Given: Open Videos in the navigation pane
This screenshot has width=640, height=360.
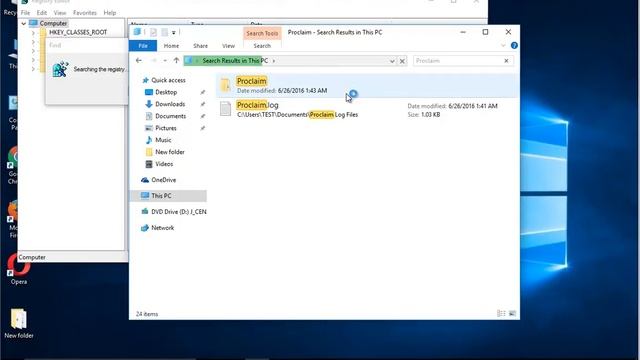Looking at the screenshot, I should pos(164,164).
